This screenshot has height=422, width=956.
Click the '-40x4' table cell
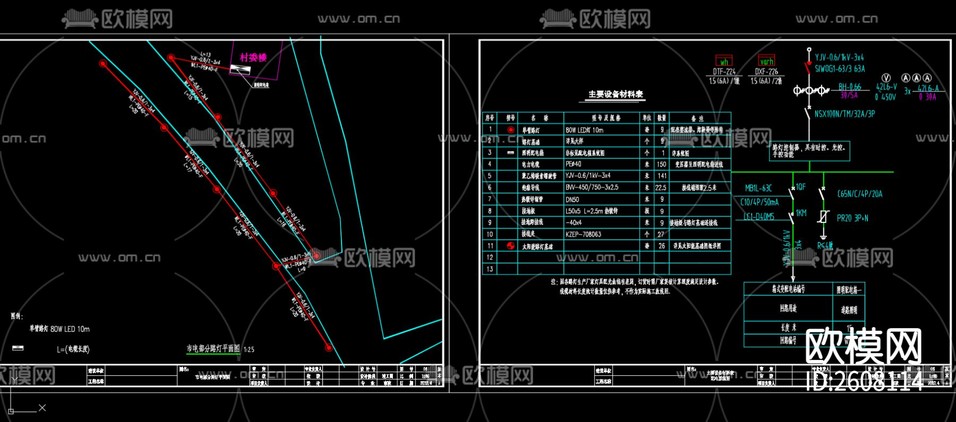[601, 222]
